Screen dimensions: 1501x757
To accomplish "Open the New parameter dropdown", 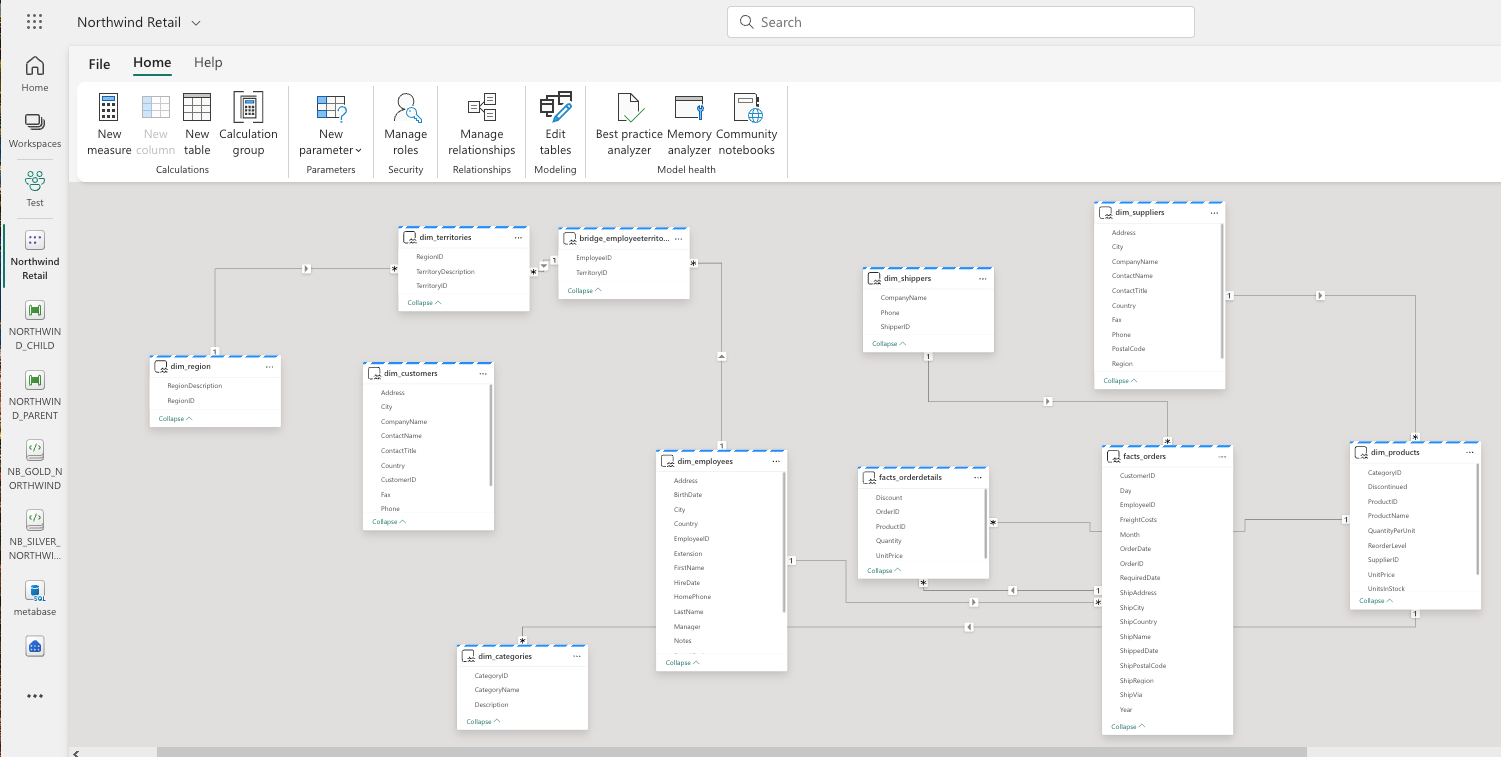I will pyautogui.click(x=331, y=125).
